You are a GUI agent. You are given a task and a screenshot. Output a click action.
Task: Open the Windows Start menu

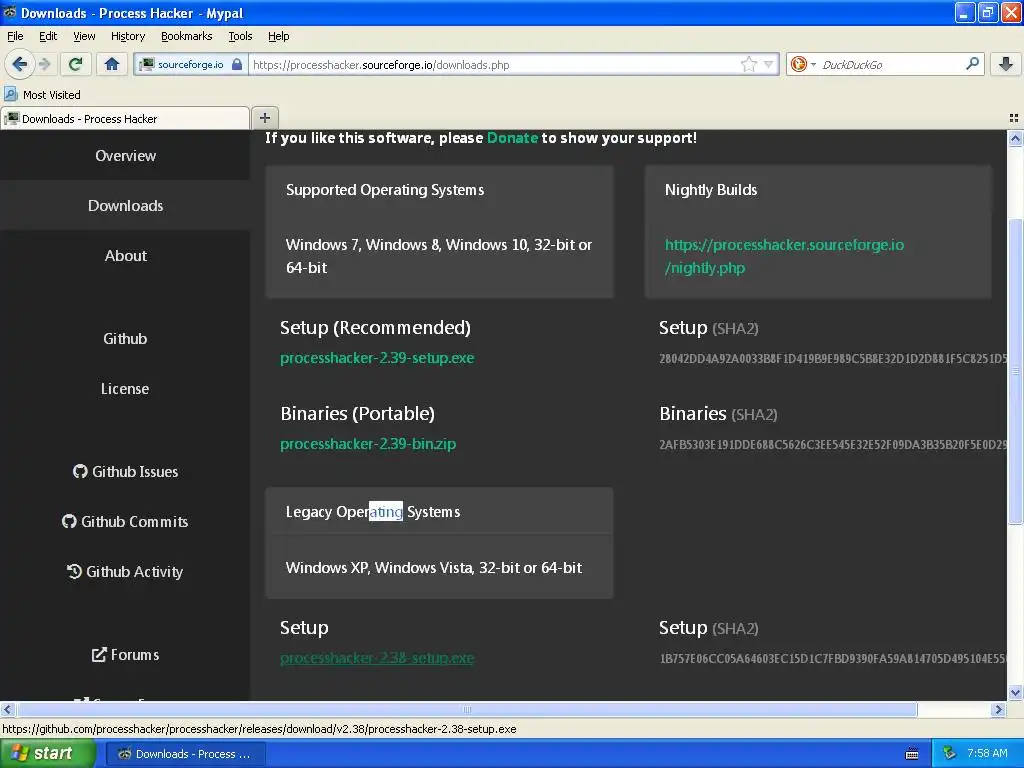(x=47, y=754)
